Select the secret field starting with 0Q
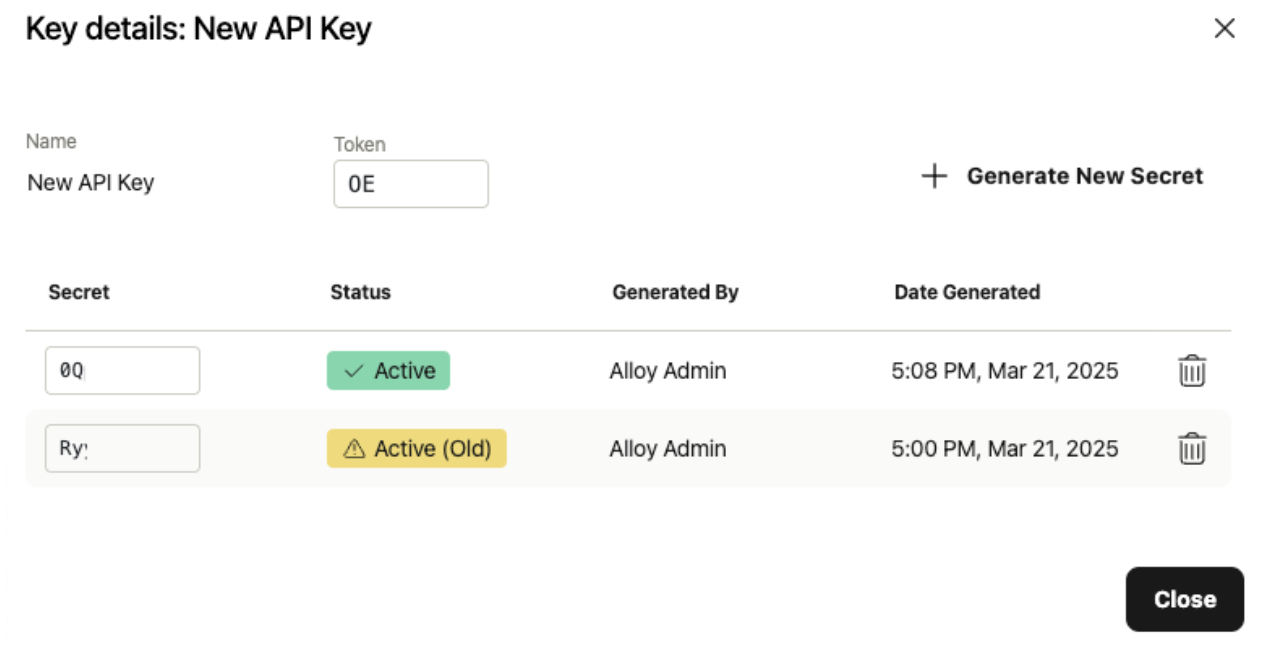Viewport: 1270px width, 652px height. click(122, 371)
